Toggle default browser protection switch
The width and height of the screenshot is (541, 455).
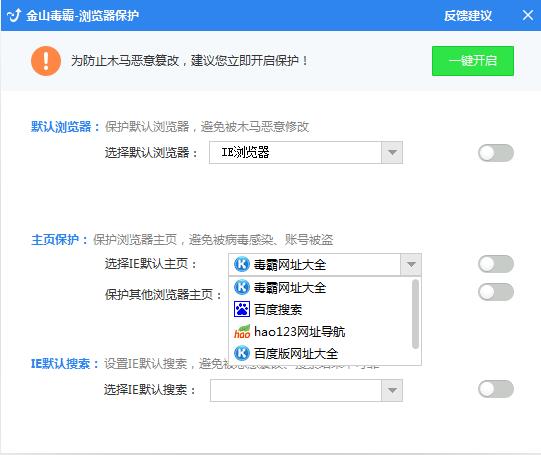[496, 153]
